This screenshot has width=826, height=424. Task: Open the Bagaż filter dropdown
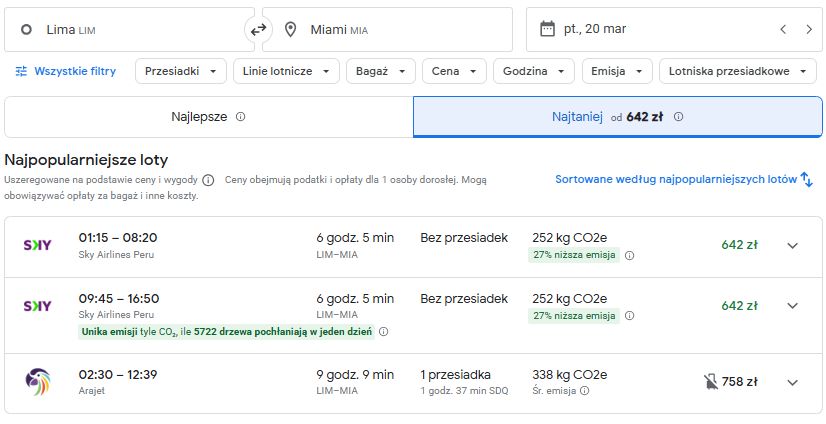pyautogui.click(x=381, y=71)
